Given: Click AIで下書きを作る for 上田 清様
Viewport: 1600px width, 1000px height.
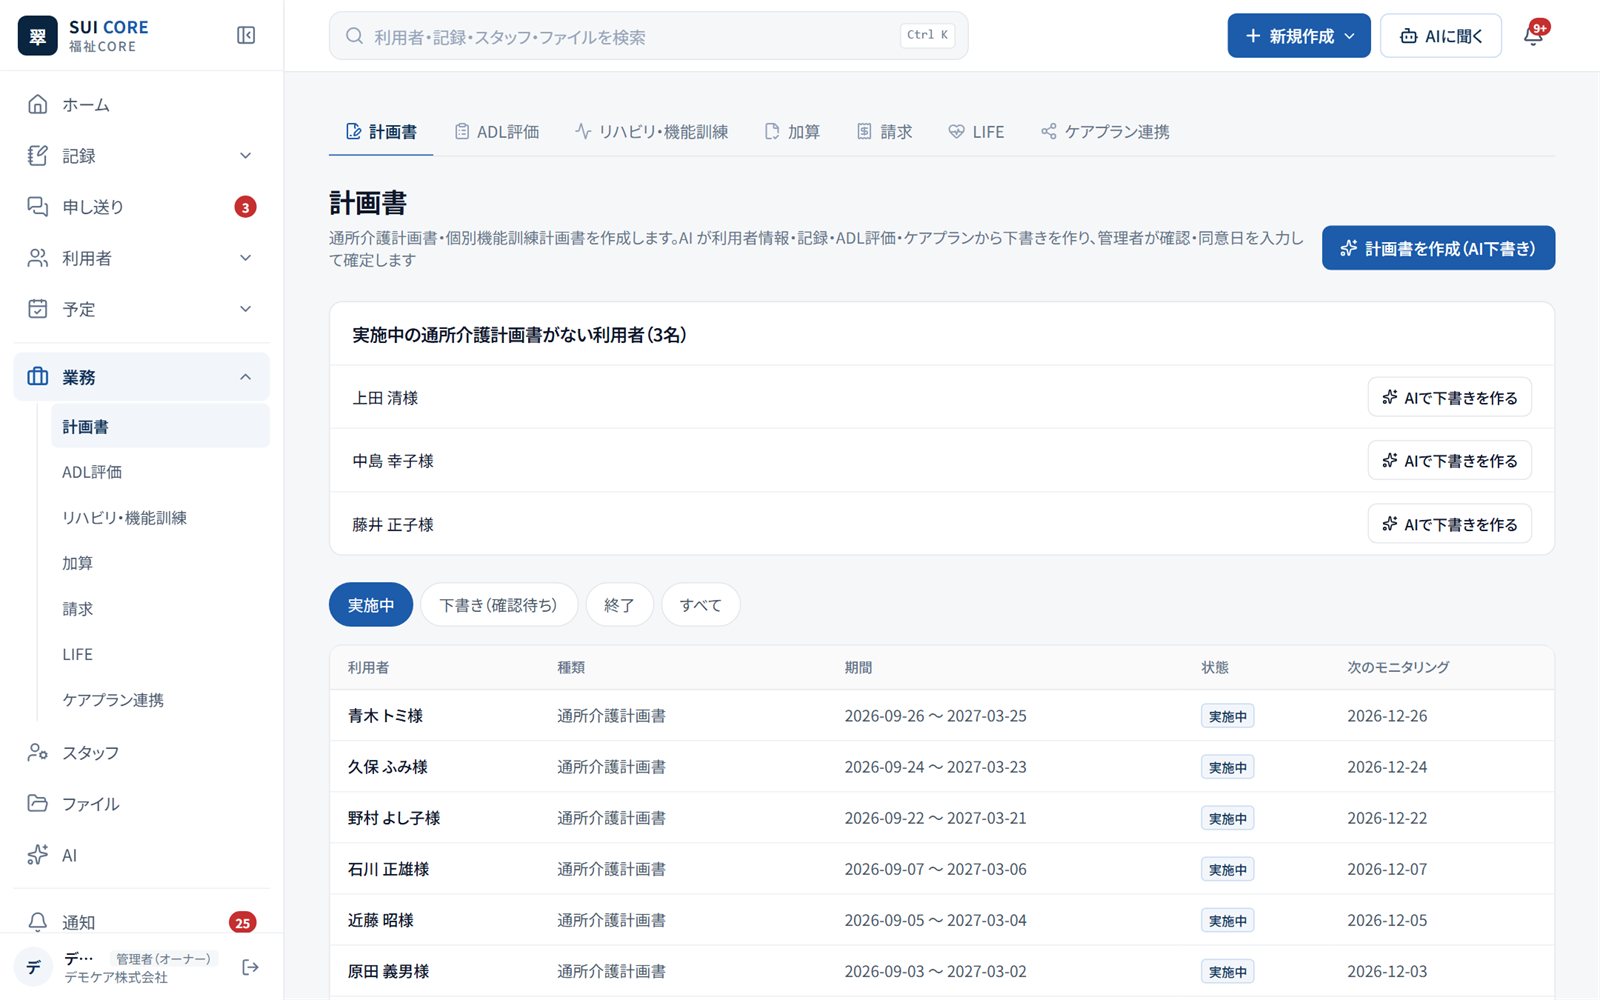Looking at the screenshot, I should coord(1449,397).
